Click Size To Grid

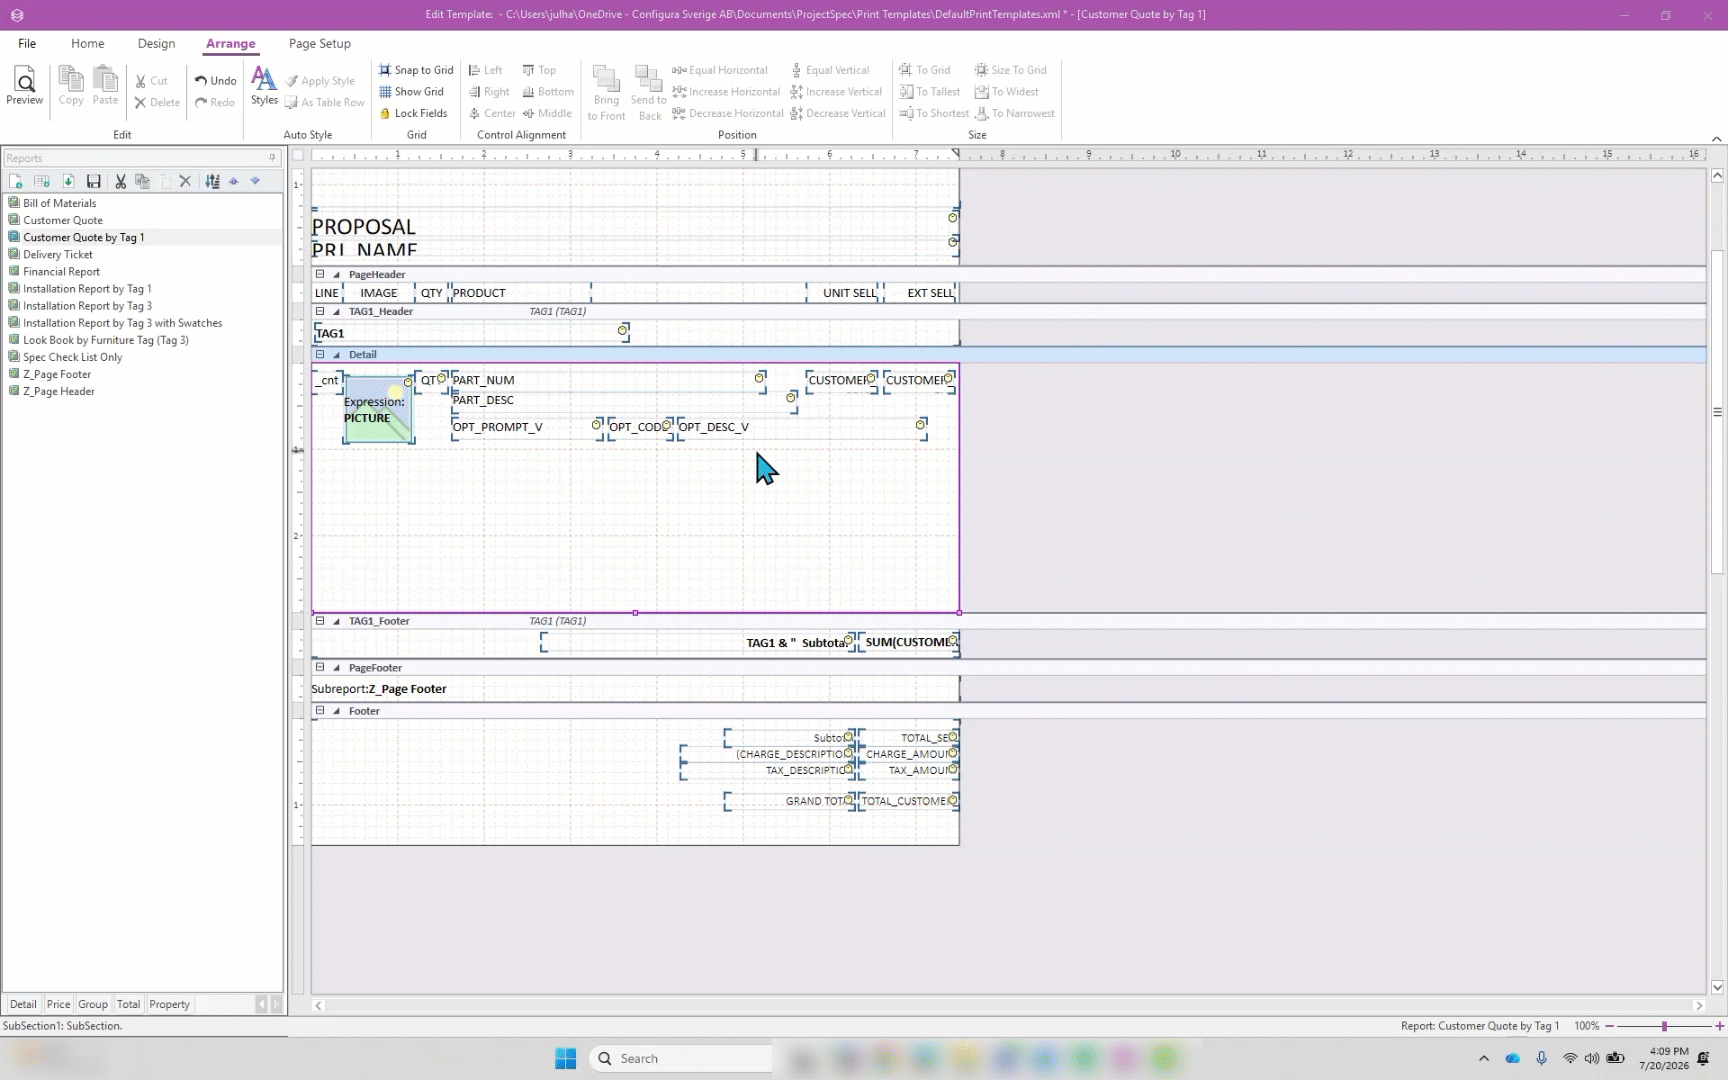click(x=1010, y=70)
